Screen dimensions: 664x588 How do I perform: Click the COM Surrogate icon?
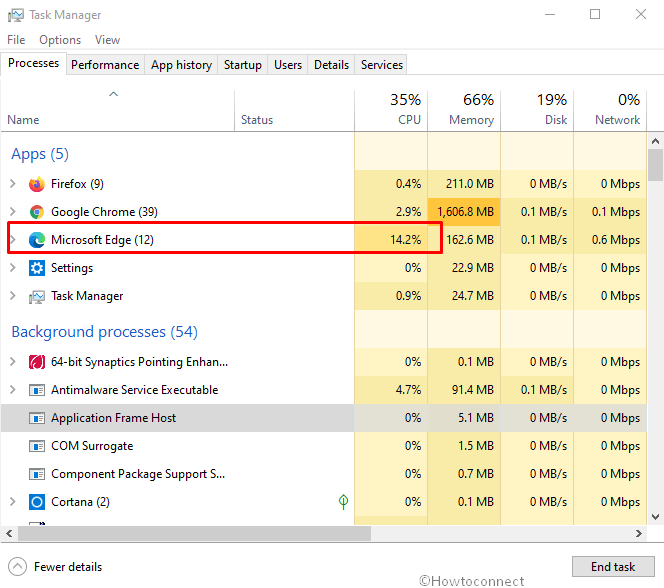[x=37, y=446]
